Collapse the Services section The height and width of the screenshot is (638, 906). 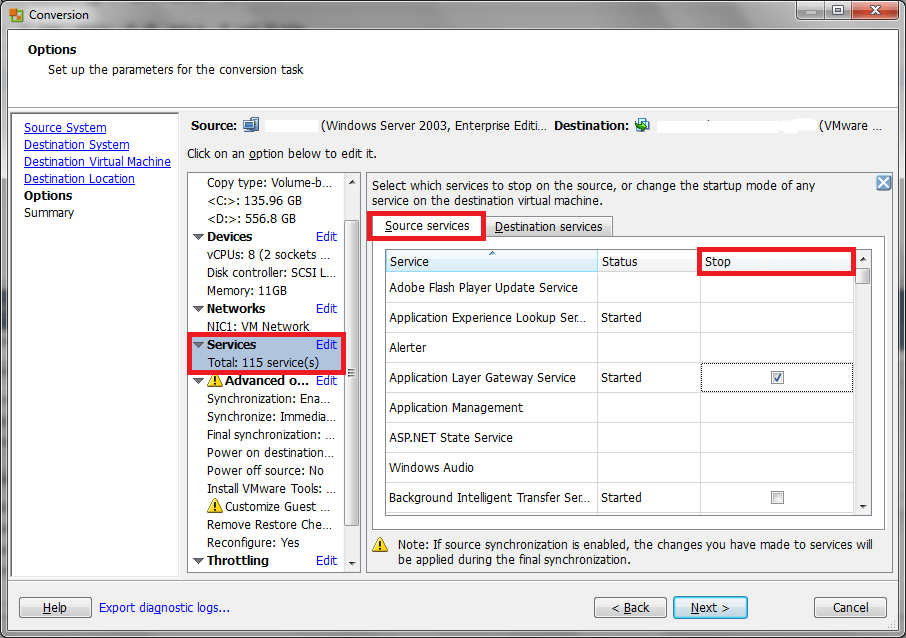(x=198, y=344)
